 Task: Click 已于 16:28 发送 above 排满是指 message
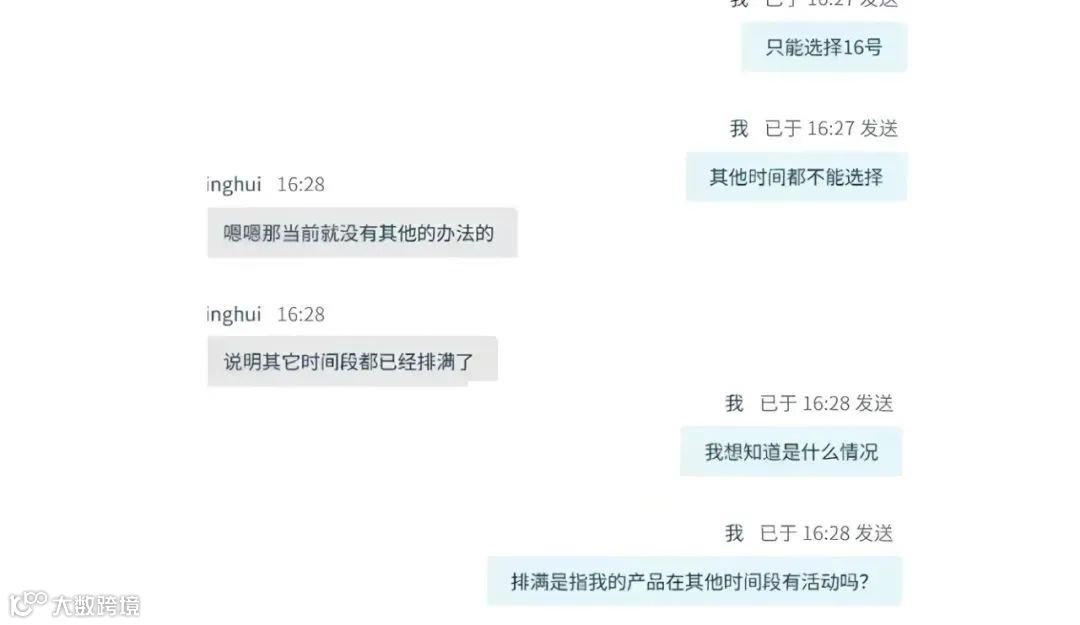pos(827,533)
